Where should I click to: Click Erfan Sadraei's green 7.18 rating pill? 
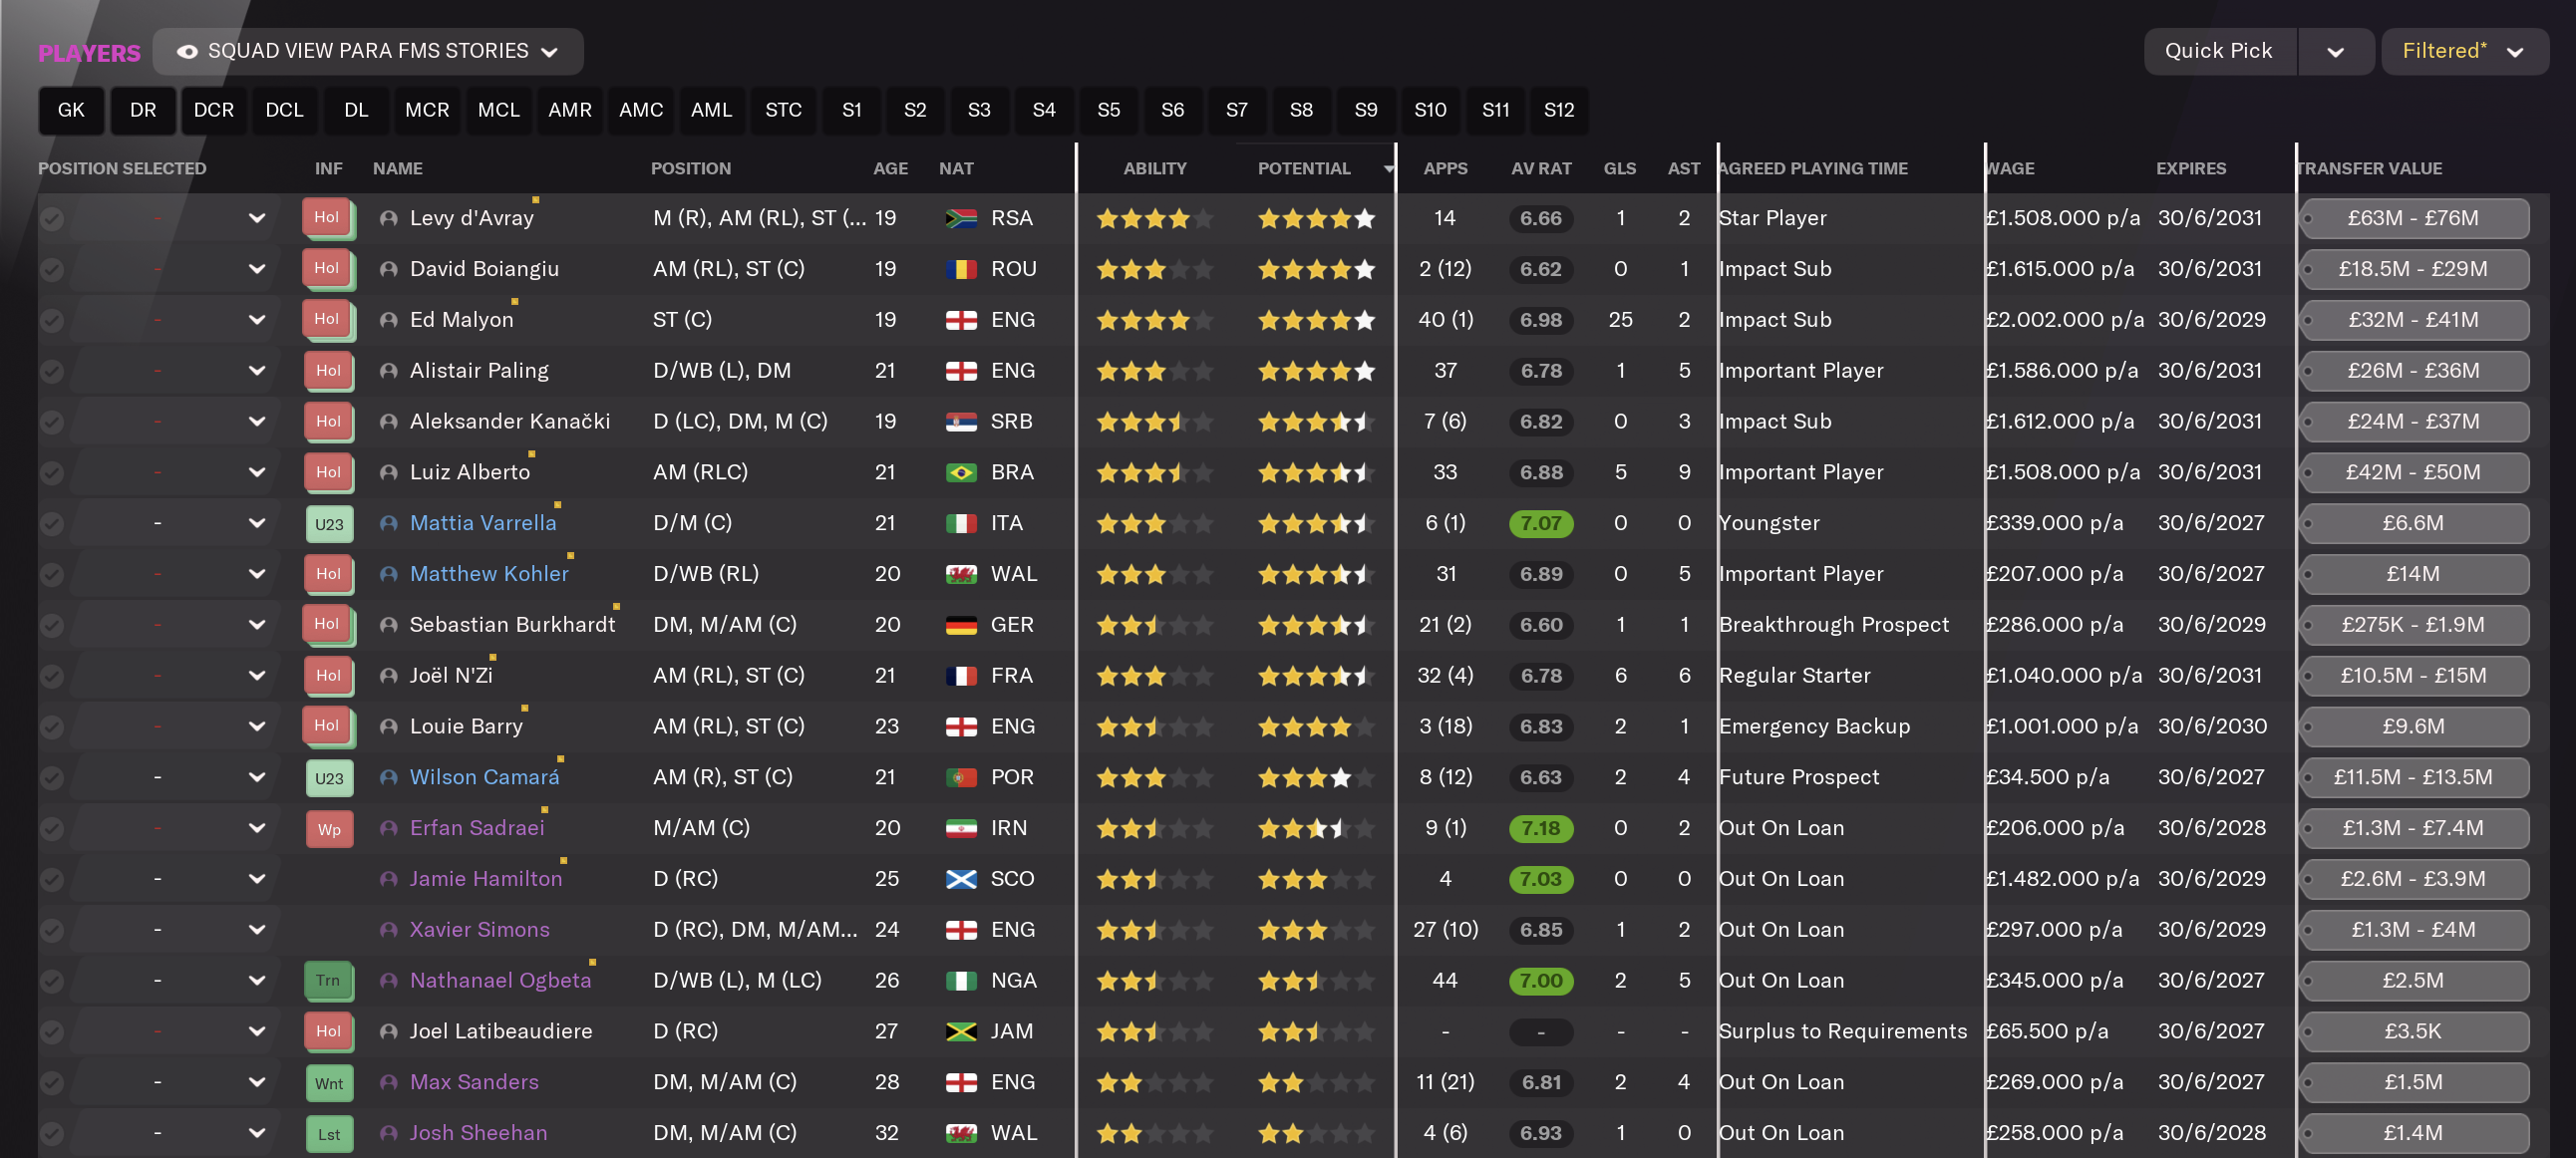1541,828
